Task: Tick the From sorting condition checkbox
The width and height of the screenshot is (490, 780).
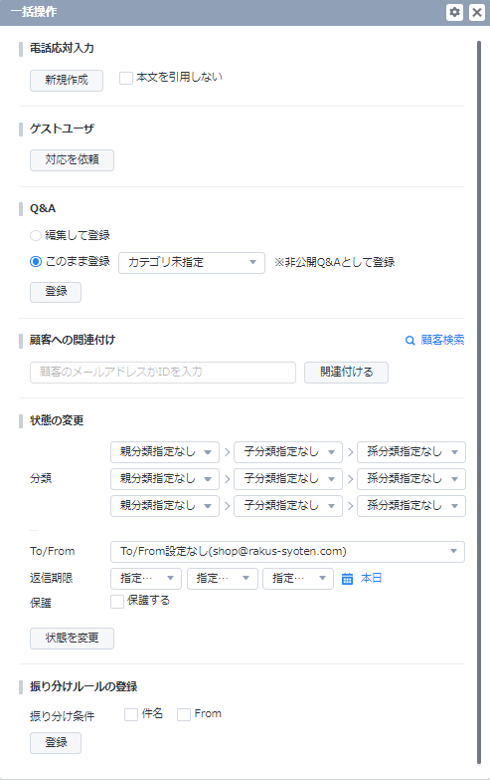Action: [184, 714]
